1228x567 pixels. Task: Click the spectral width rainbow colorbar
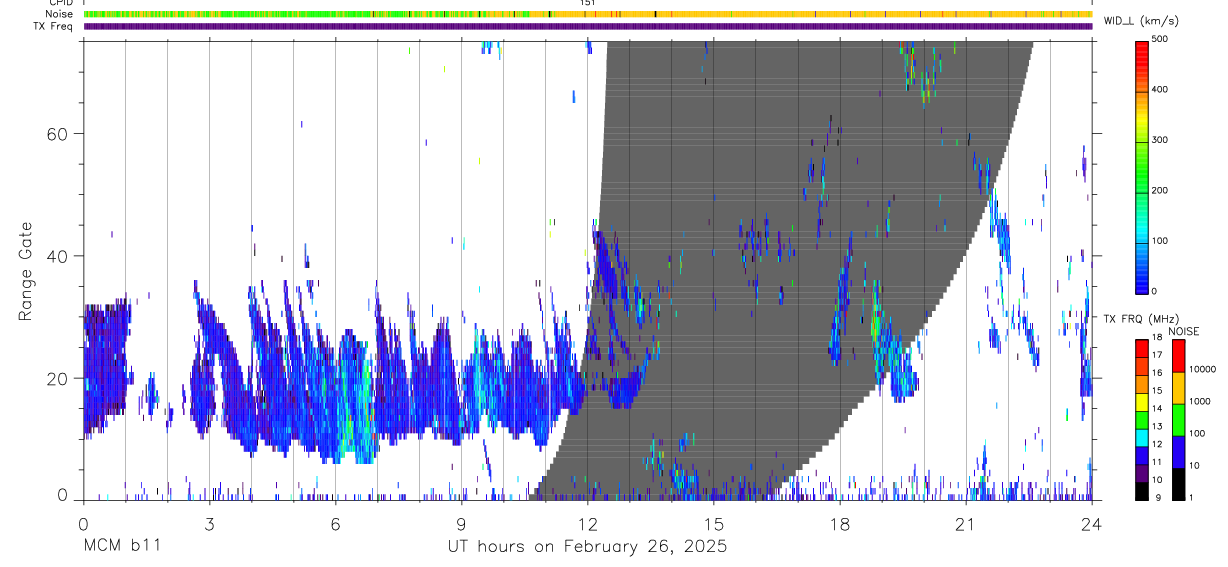(x=1142, y=166)
